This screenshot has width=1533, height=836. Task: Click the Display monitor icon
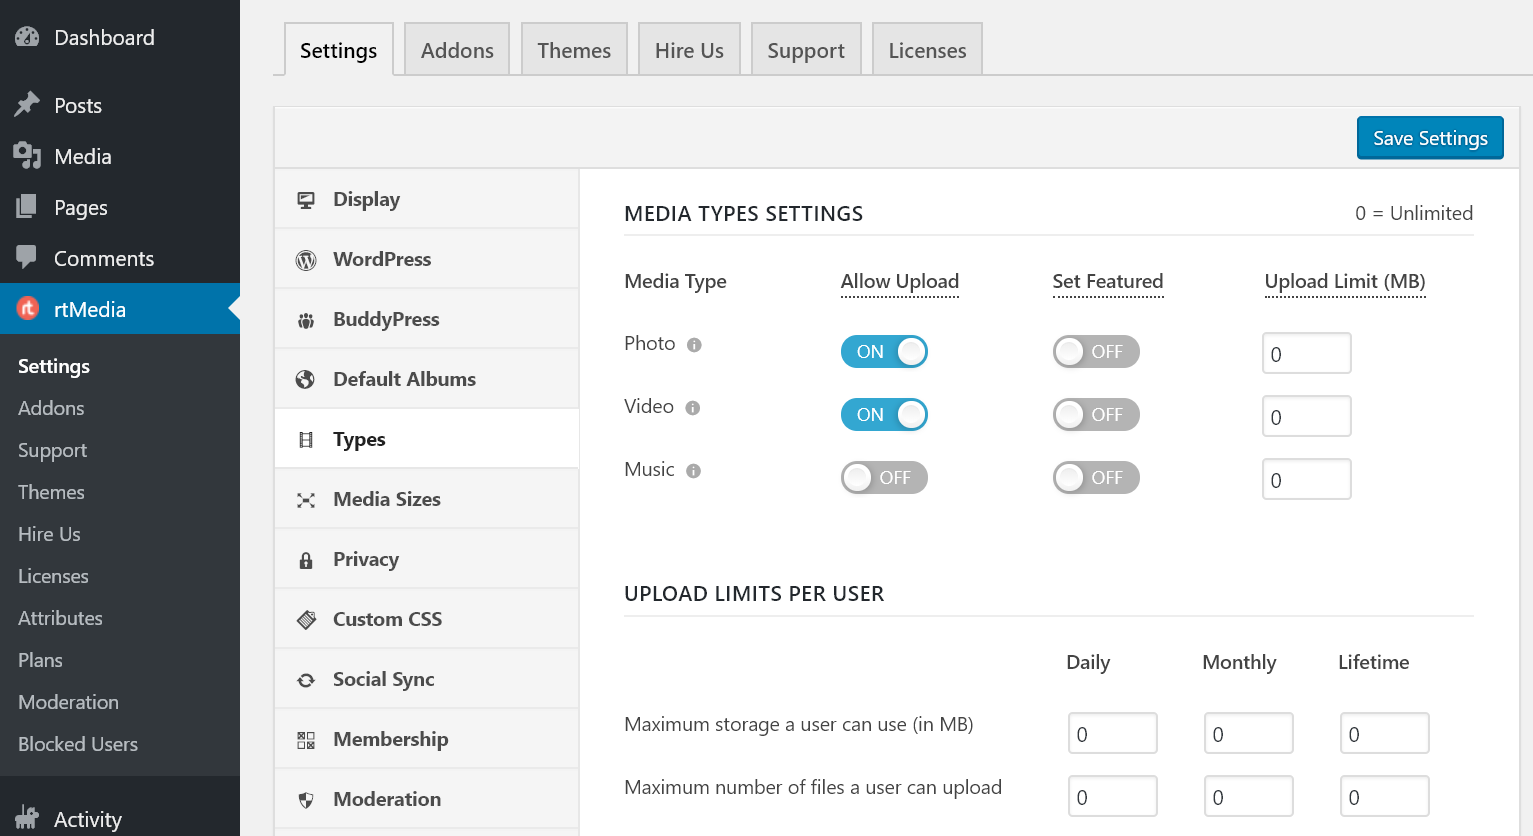click(305, 199)
